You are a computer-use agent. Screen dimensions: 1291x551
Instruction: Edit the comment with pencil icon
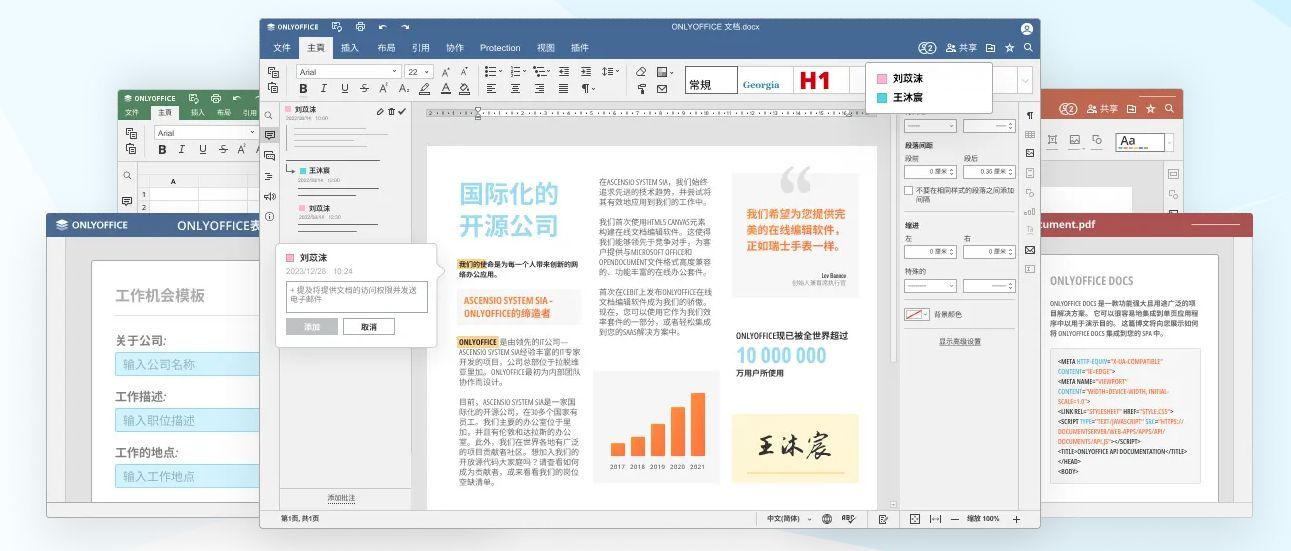point(380,111)
